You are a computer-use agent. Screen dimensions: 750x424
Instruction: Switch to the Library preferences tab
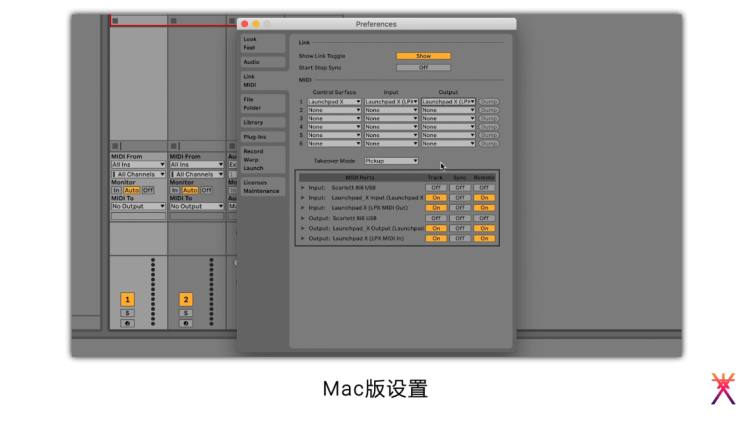point(263,123)
